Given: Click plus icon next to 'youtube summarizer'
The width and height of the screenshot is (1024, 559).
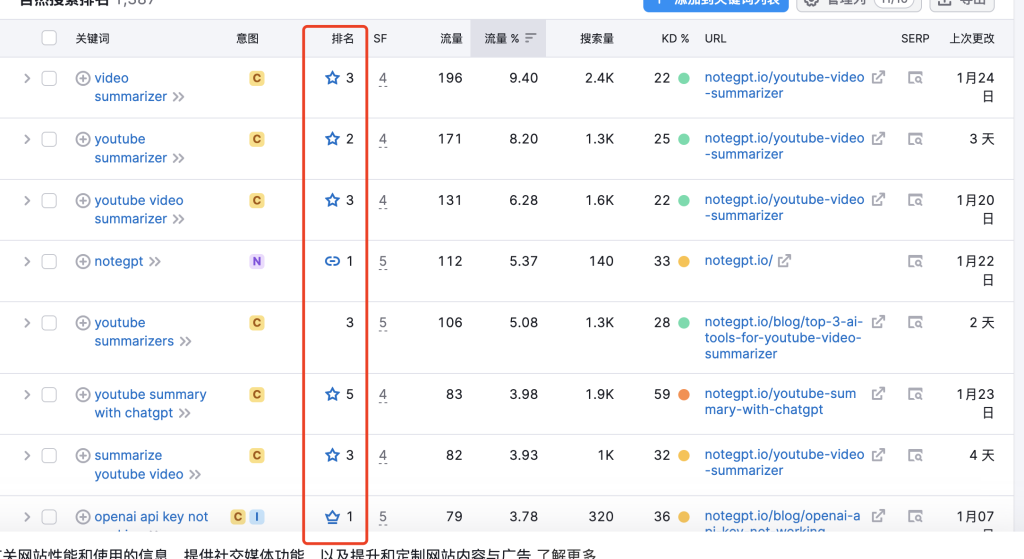Looking at the screenshot, I should pyautogui.click(x=83, y=139).
